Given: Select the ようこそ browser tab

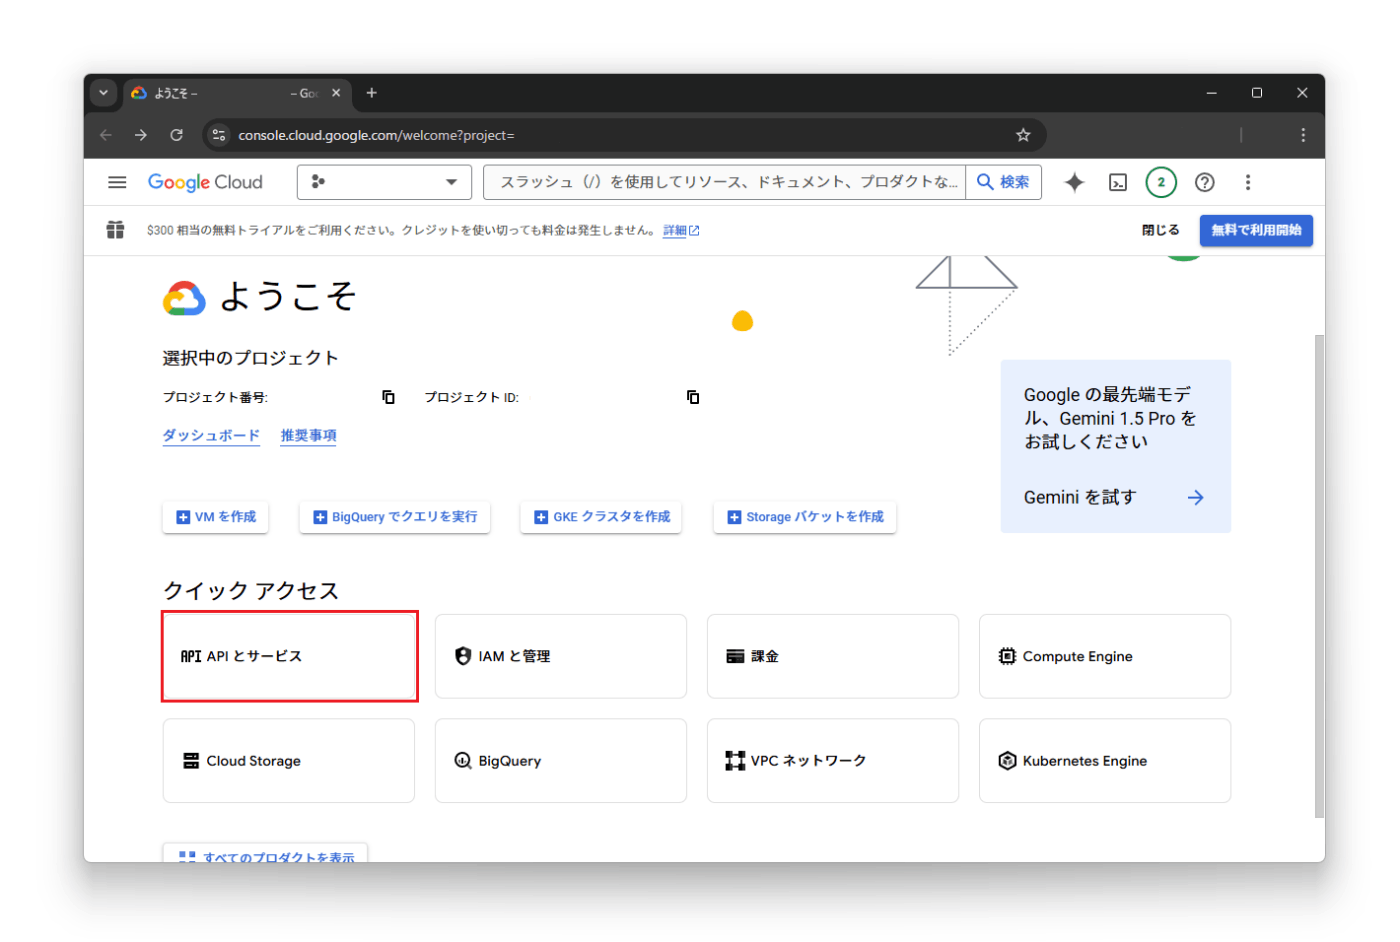Looking at the screenshot, I should click(237, 93).
